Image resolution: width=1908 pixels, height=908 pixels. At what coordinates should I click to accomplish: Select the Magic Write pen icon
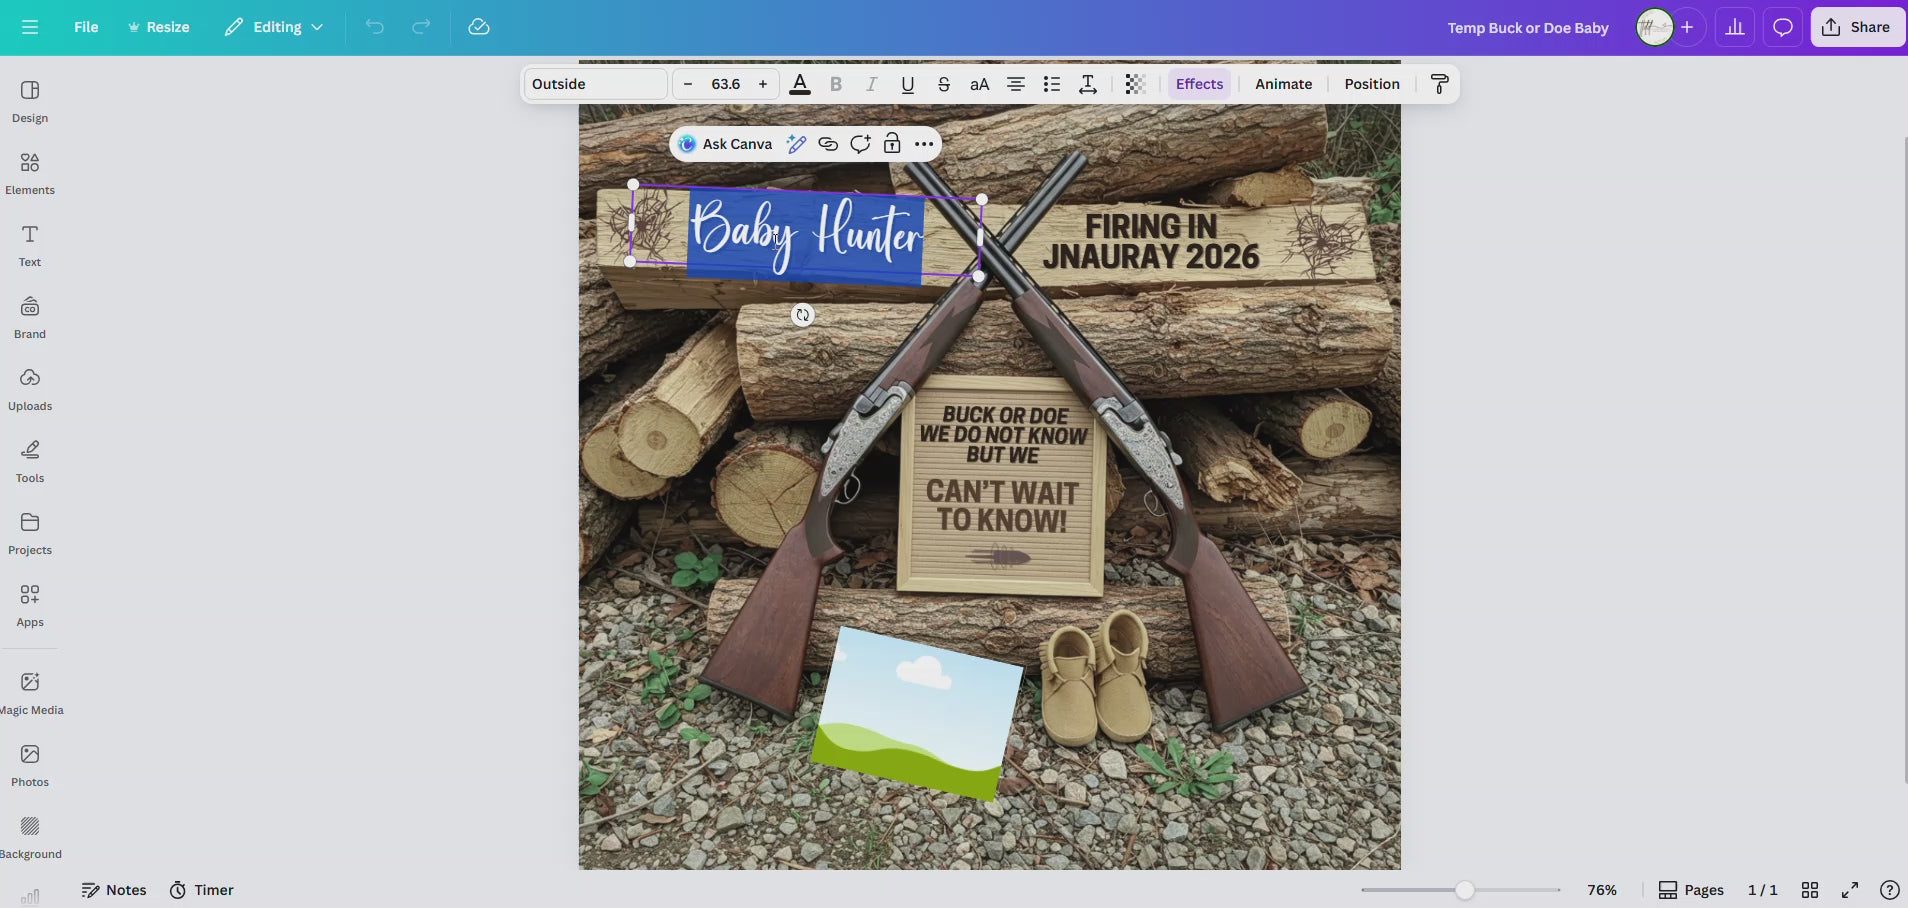795,143
